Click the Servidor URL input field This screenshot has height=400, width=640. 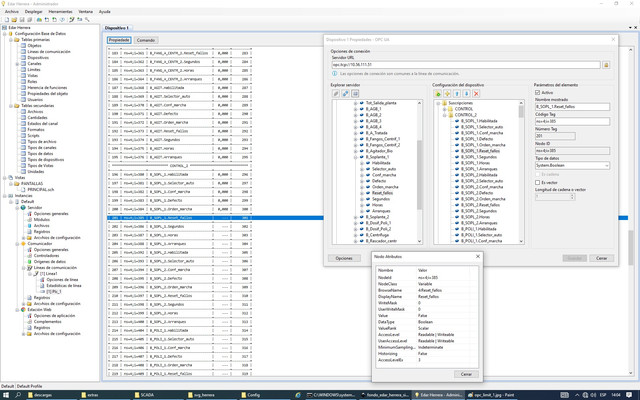pos(465,65)
